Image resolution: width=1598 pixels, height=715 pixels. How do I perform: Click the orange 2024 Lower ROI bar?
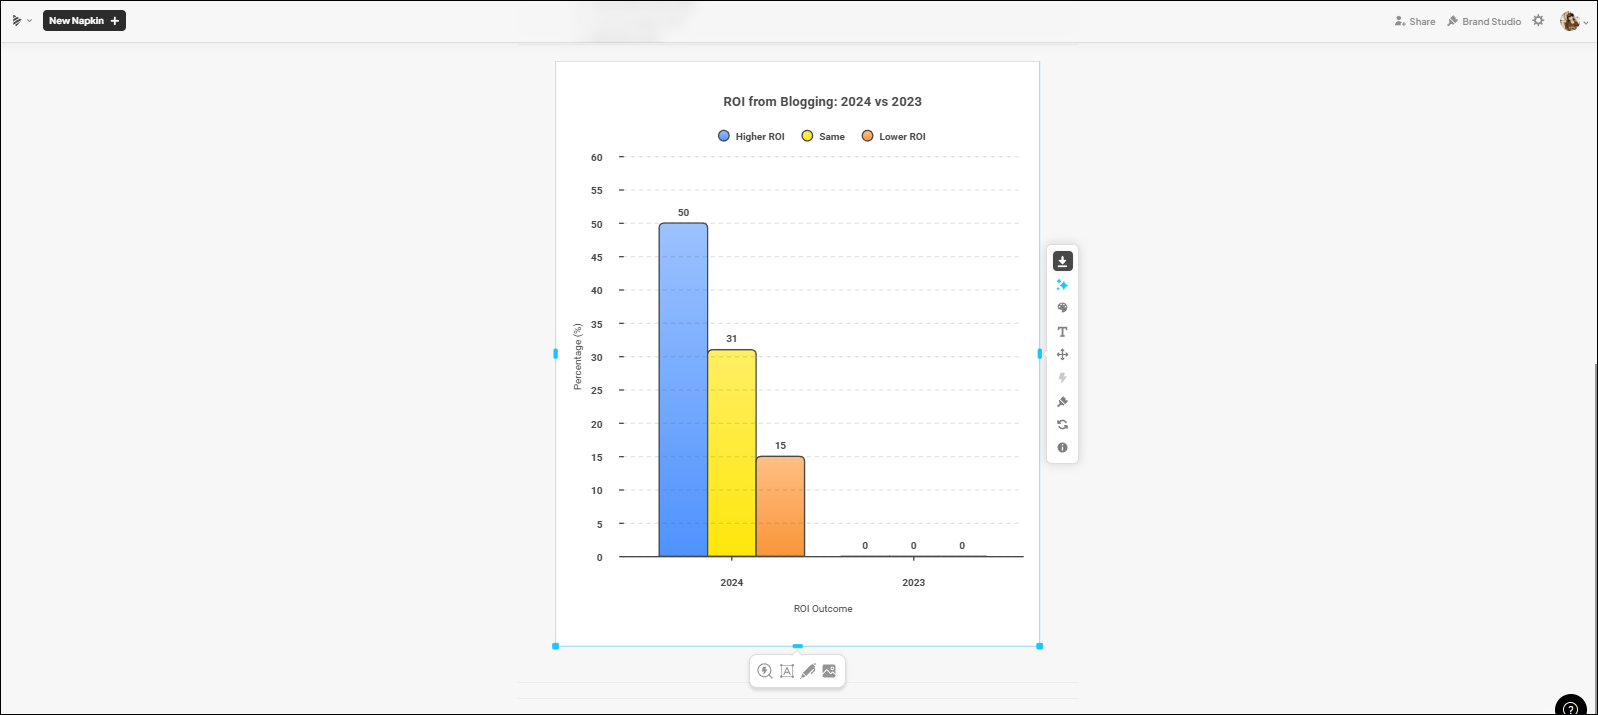click(x=780, y=507)
